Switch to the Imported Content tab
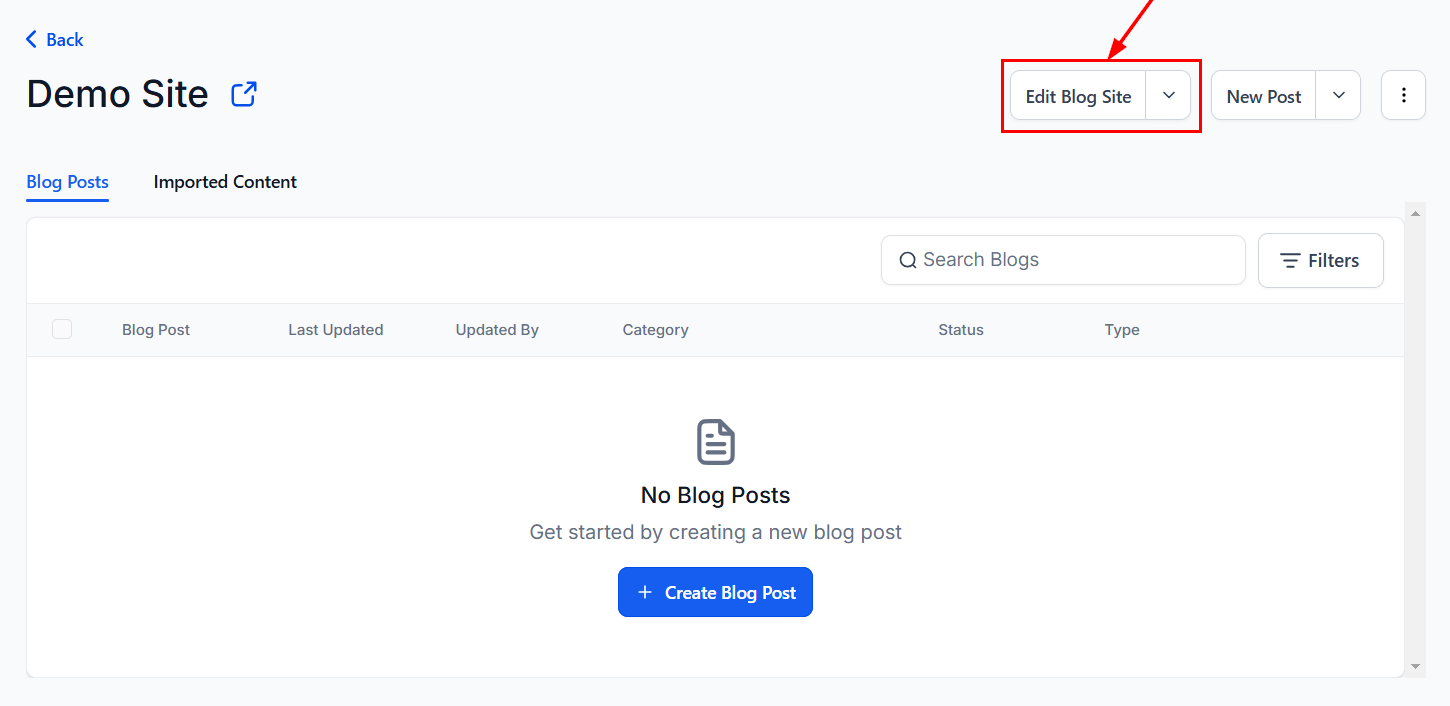The image size is (1450, 706). (225, 182)
